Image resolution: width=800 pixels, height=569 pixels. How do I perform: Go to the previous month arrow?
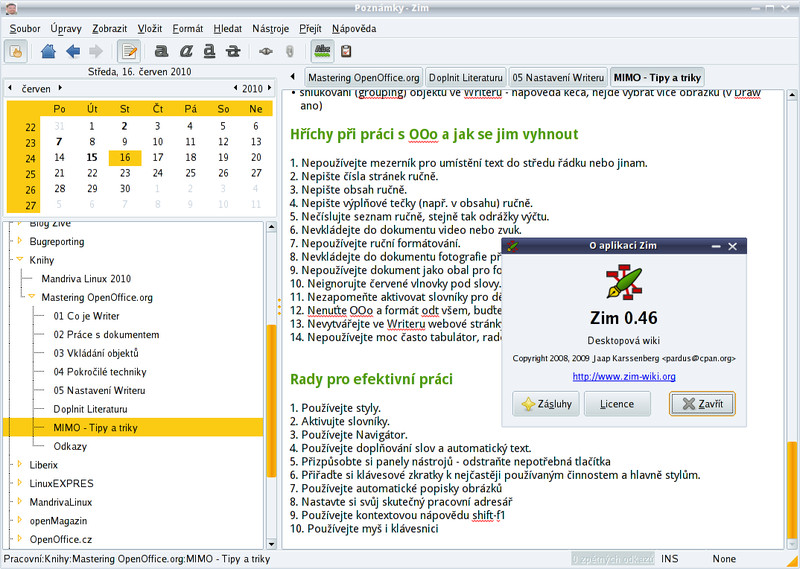pyautogui.click(x=10, y=88)
